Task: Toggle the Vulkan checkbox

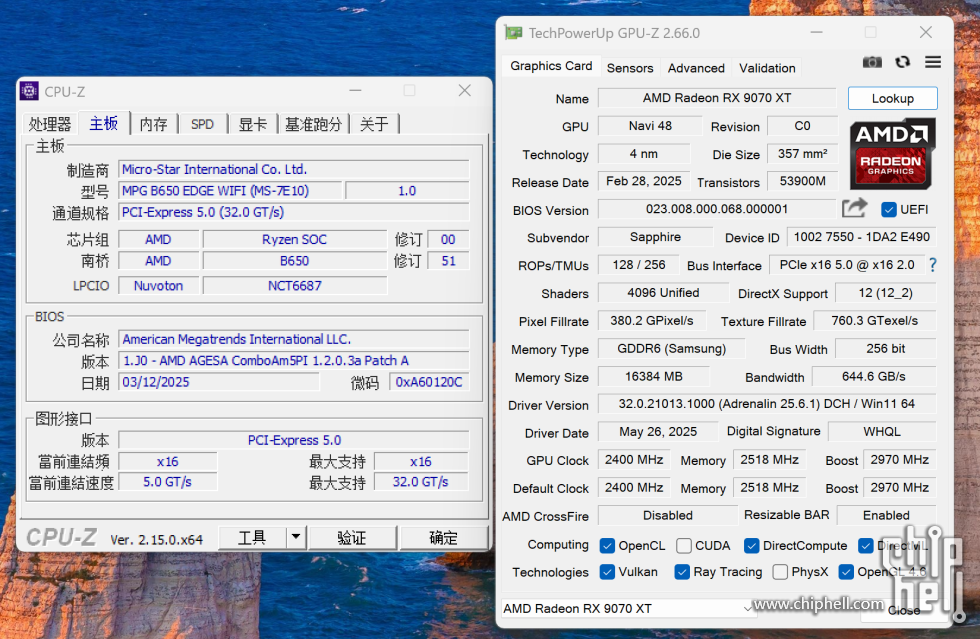Action: pyautogui.click(x=607, y=572)
